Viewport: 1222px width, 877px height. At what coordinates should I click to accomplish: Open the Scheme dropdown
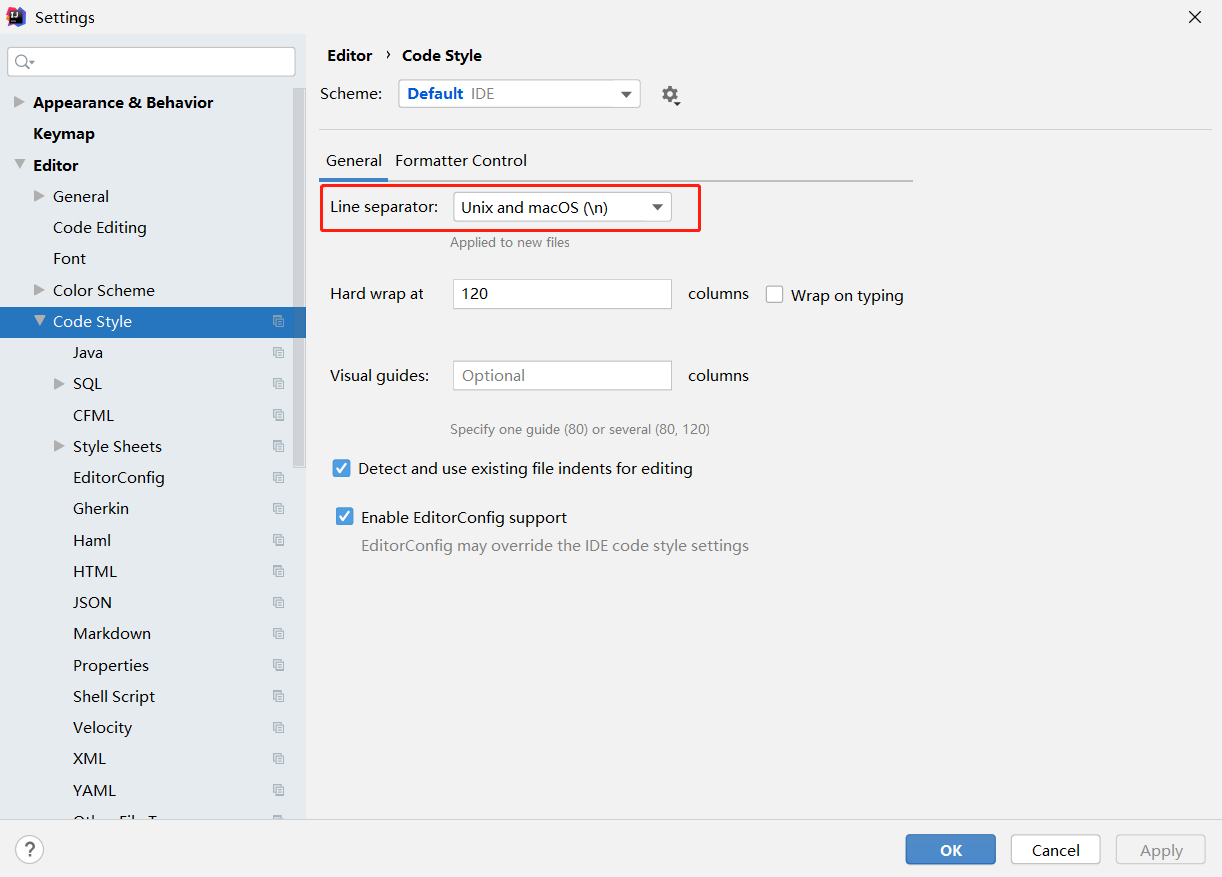(519, 94)
